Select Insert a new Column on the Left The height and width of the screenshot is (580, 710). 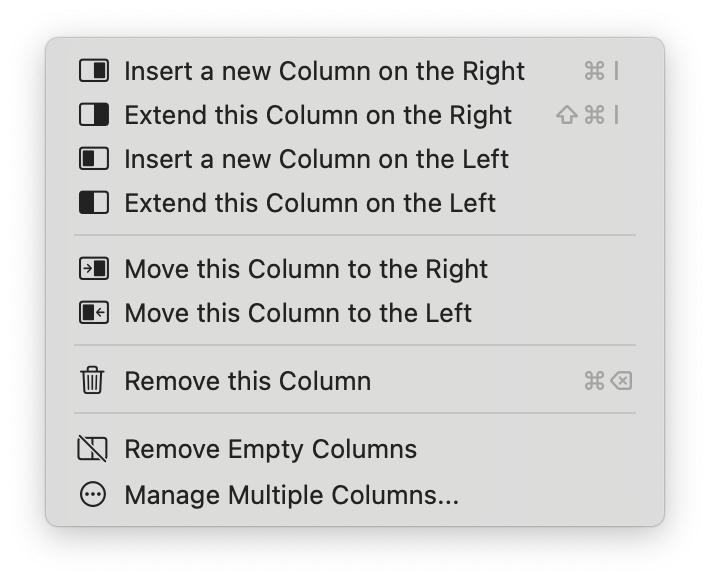[x=355, y=159]
